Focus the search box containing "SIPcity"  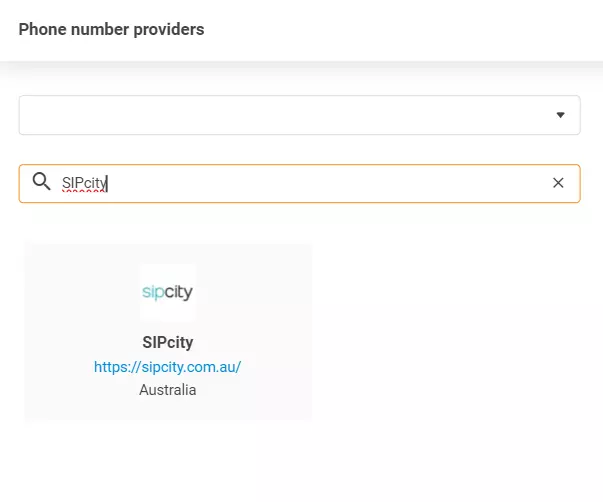coord(300,183)
